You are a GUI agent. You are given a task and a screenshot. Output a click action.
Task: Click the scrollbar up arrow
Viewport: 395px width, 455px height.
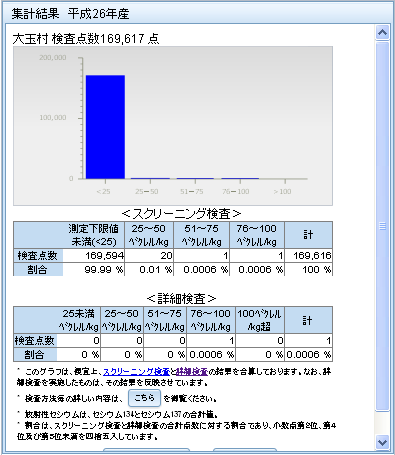click(382, 33)
